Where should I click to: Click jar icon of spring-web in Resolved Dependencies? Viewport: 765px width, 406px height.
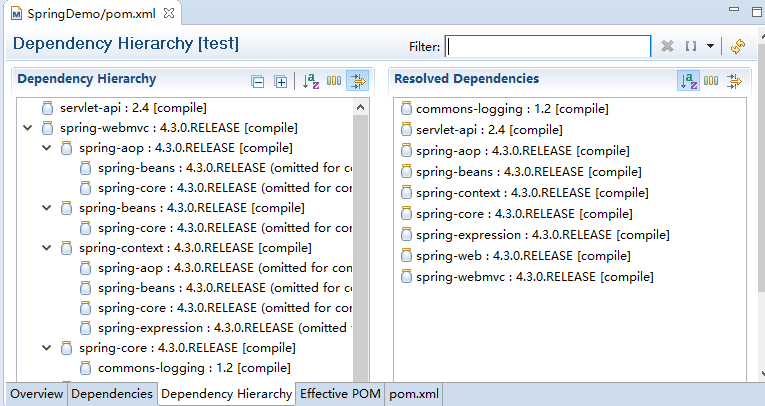pyautogui.click(x=406, y=256)
